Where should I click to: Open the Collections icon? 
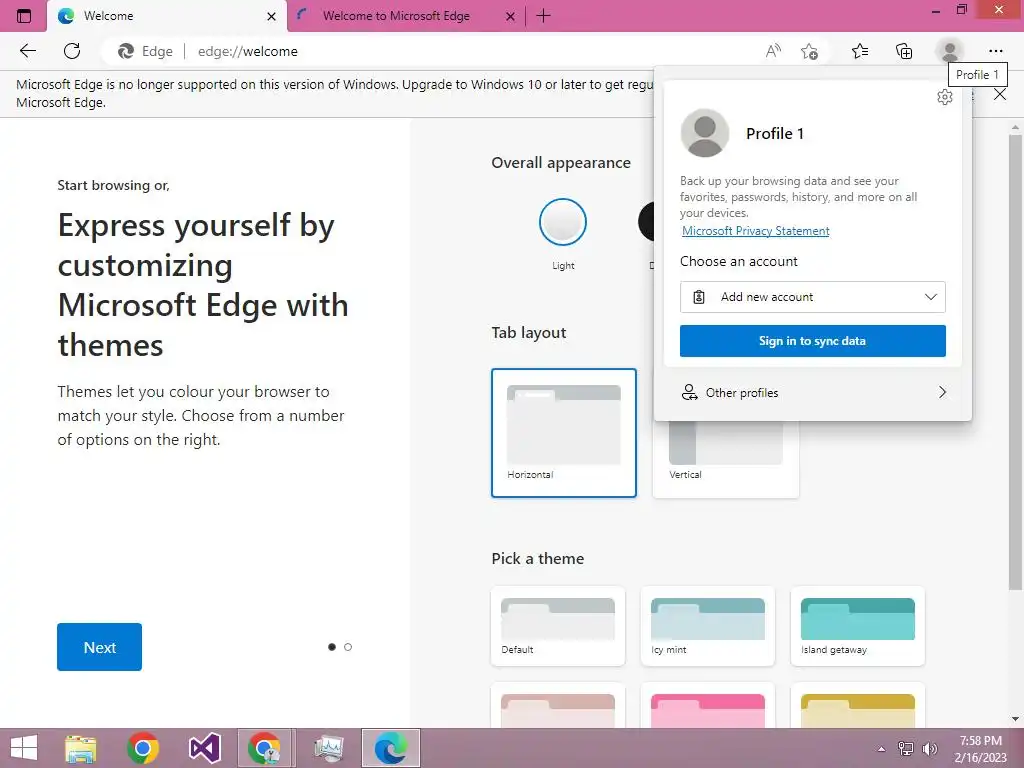(904, 51)
